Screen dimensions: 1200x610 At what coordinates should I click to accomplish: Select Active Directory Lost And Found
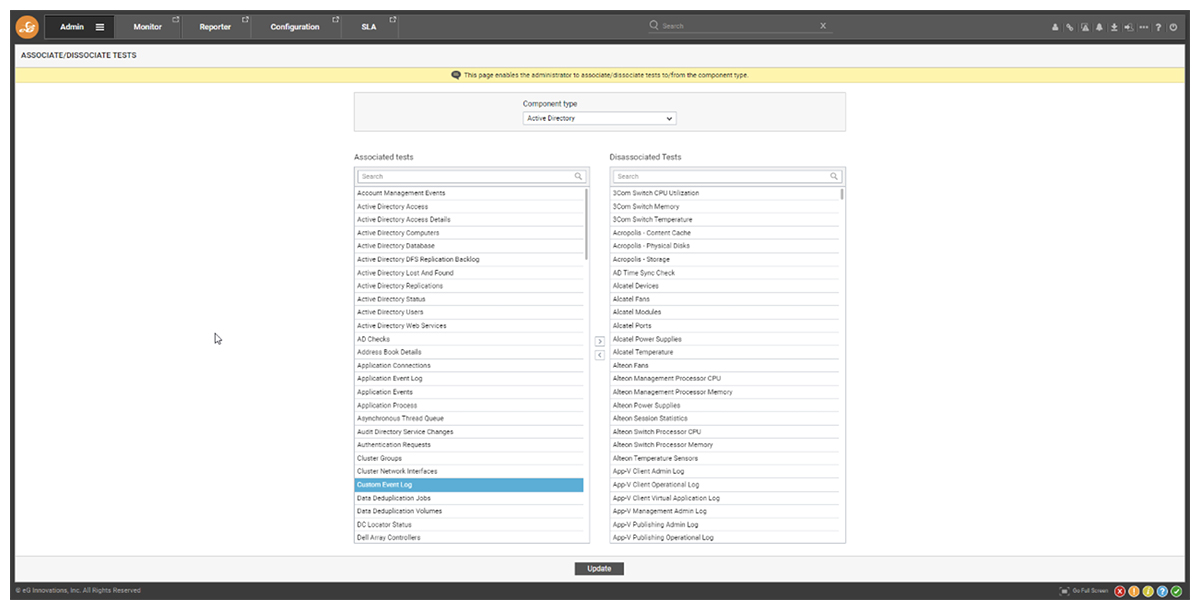(469, 272)
